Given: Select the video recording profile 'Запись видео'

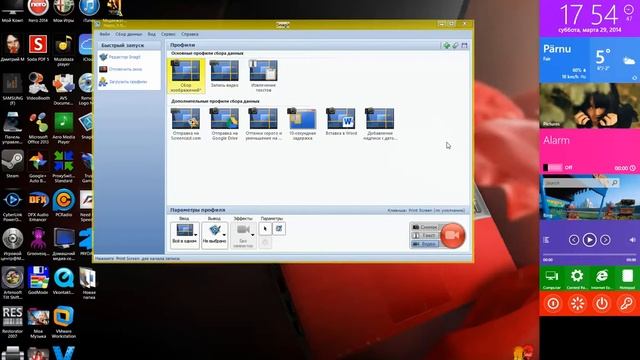Looking at the screenshot, I should (x=224, y=74).
